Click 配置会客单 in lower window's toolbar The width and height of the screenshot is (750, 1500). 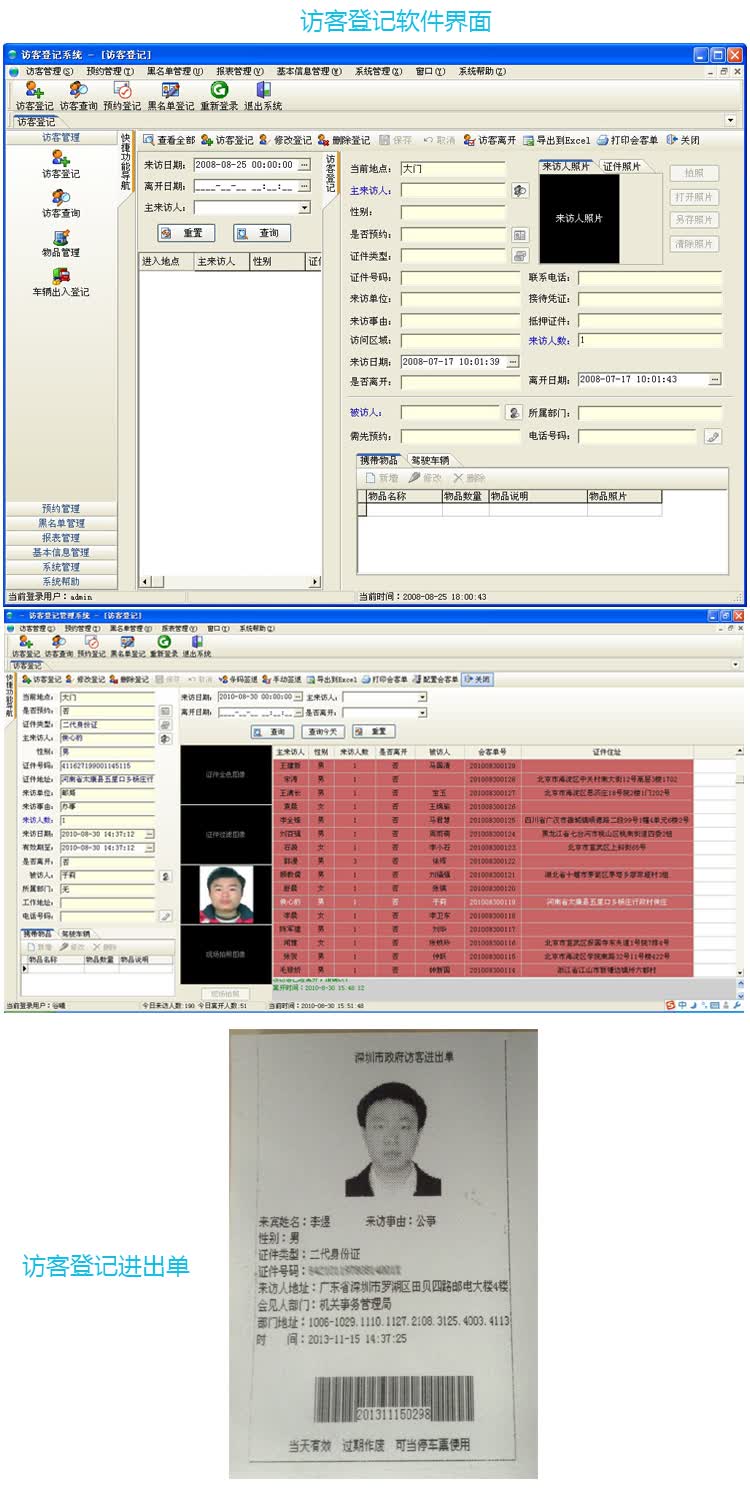(434, 679)
